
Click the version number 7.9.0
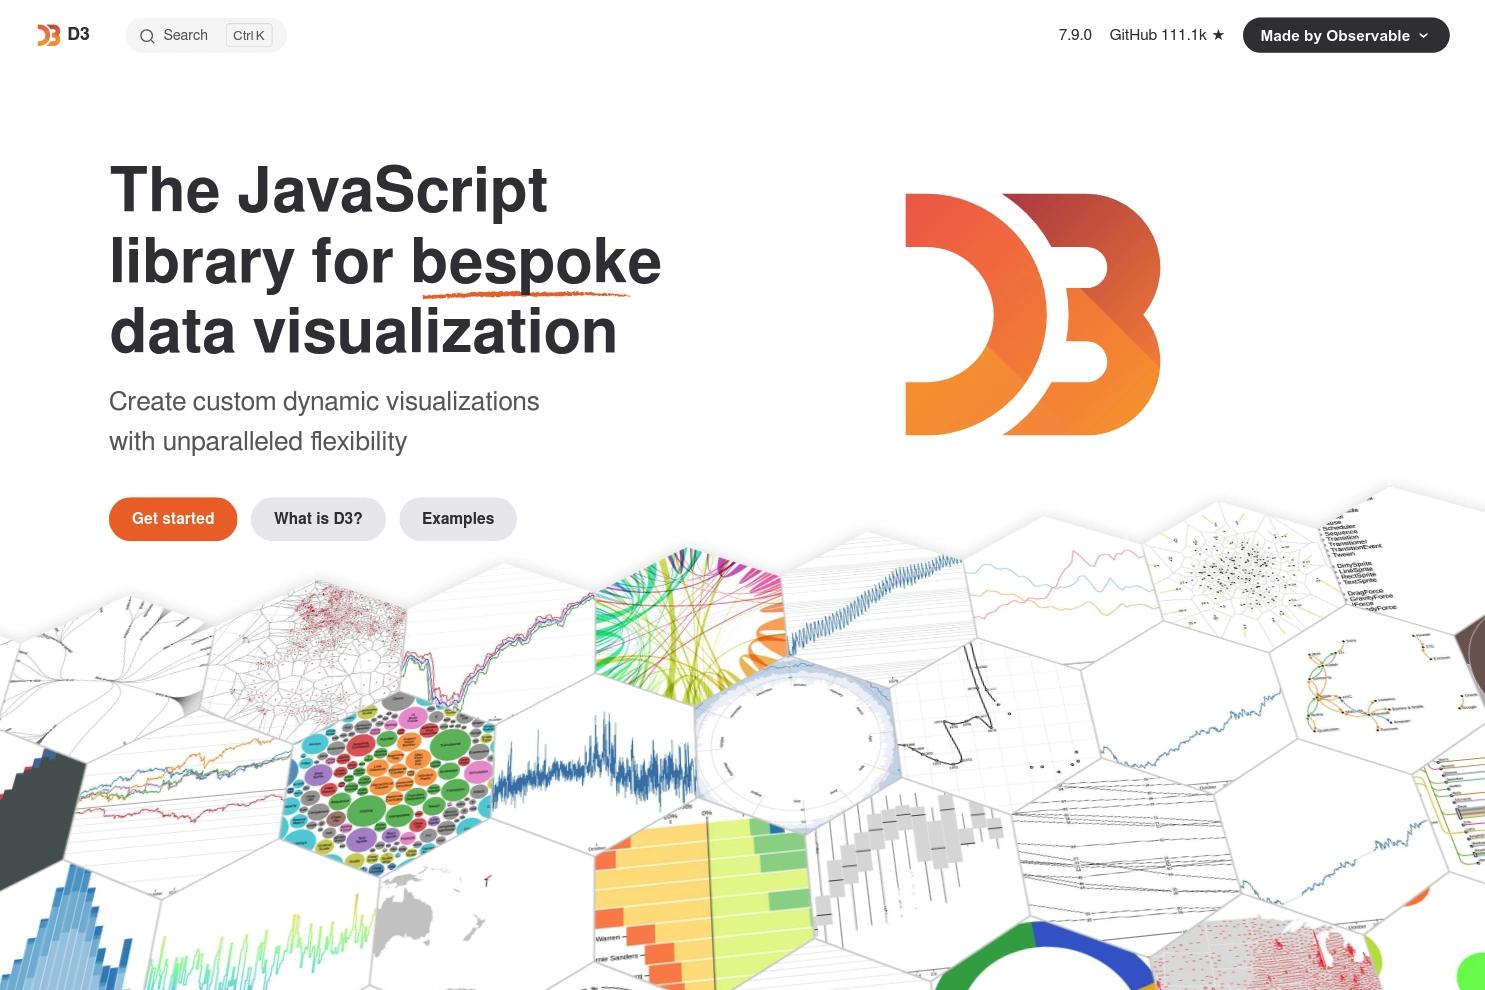[1074, 34]
